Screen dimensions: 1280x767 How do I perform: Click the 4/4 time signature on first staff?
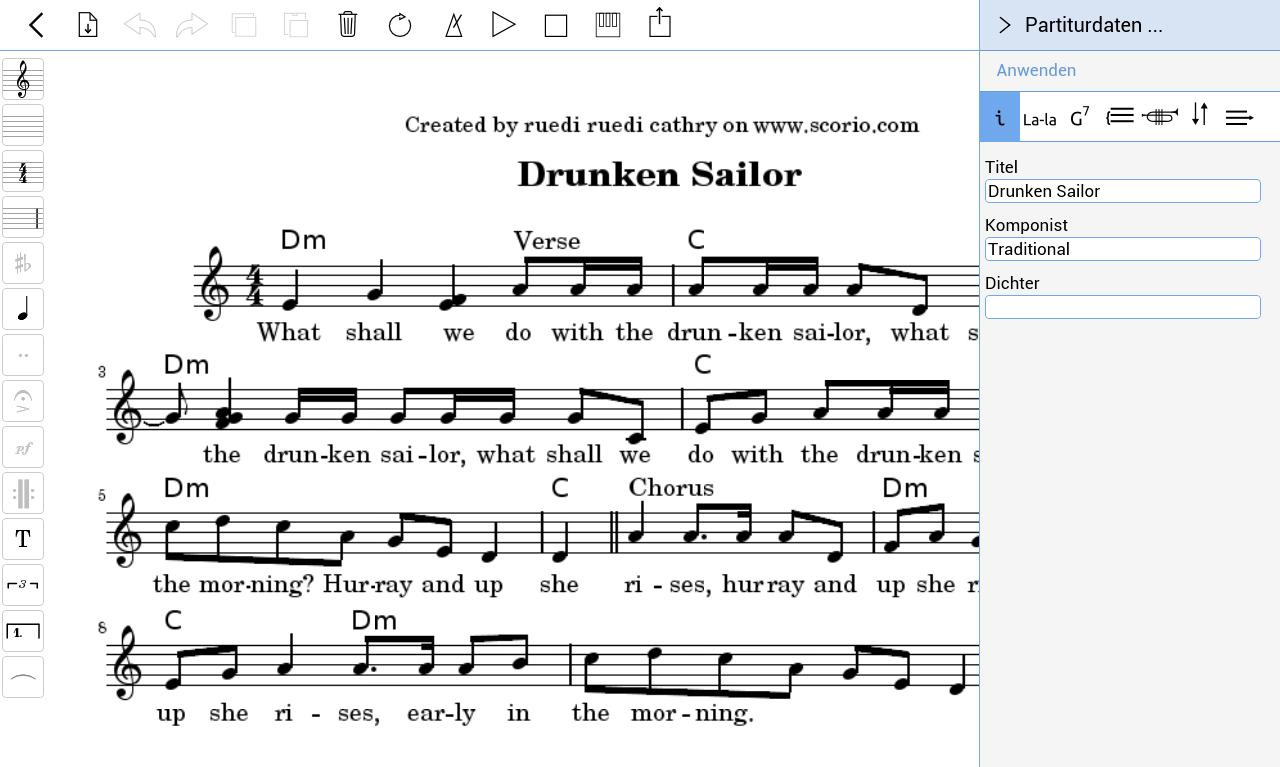[254, 286]
